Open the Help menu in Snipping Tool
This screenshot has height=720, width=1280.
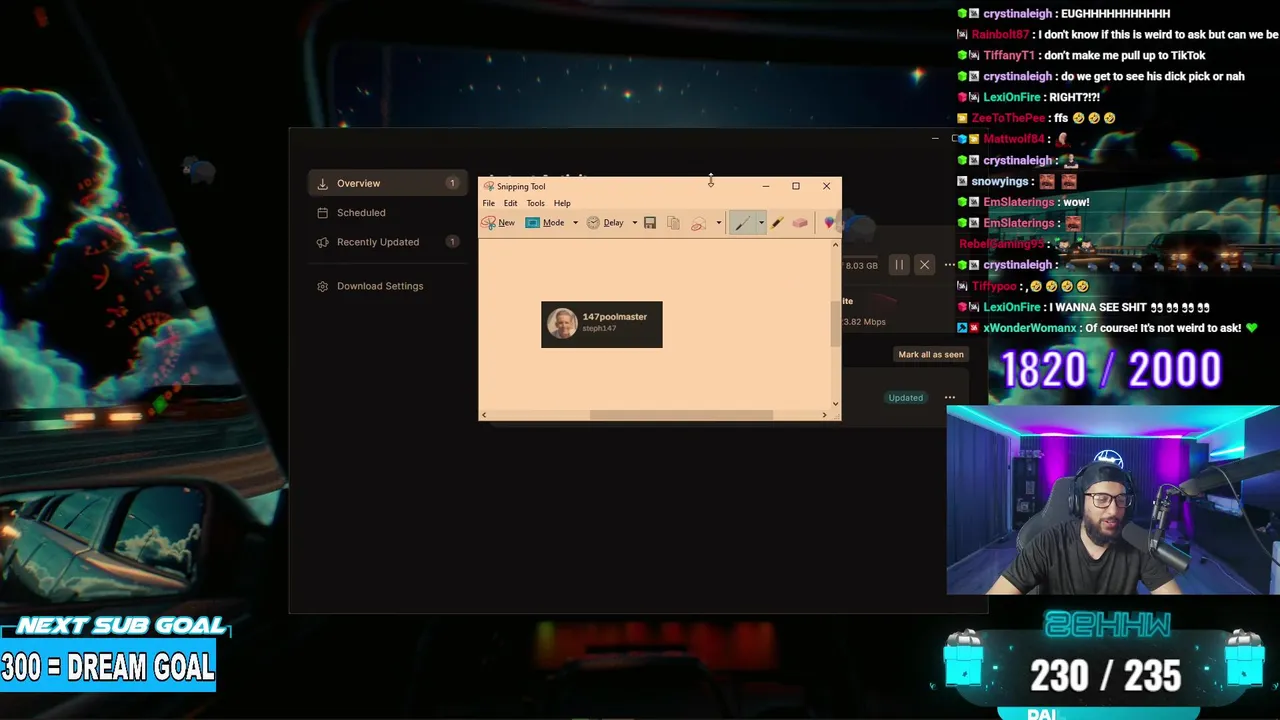(x=562, y=203)
